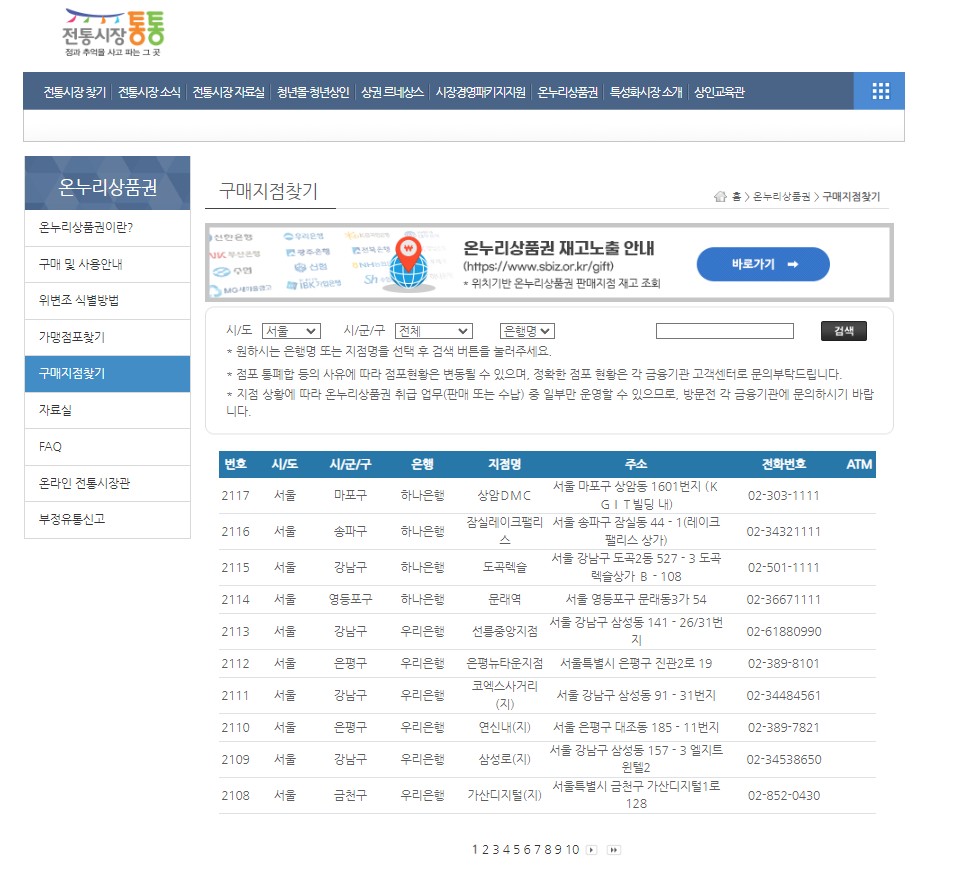Go to next page arrow in pagination
This screenshot has height=875, width=953.
(591, 849)
